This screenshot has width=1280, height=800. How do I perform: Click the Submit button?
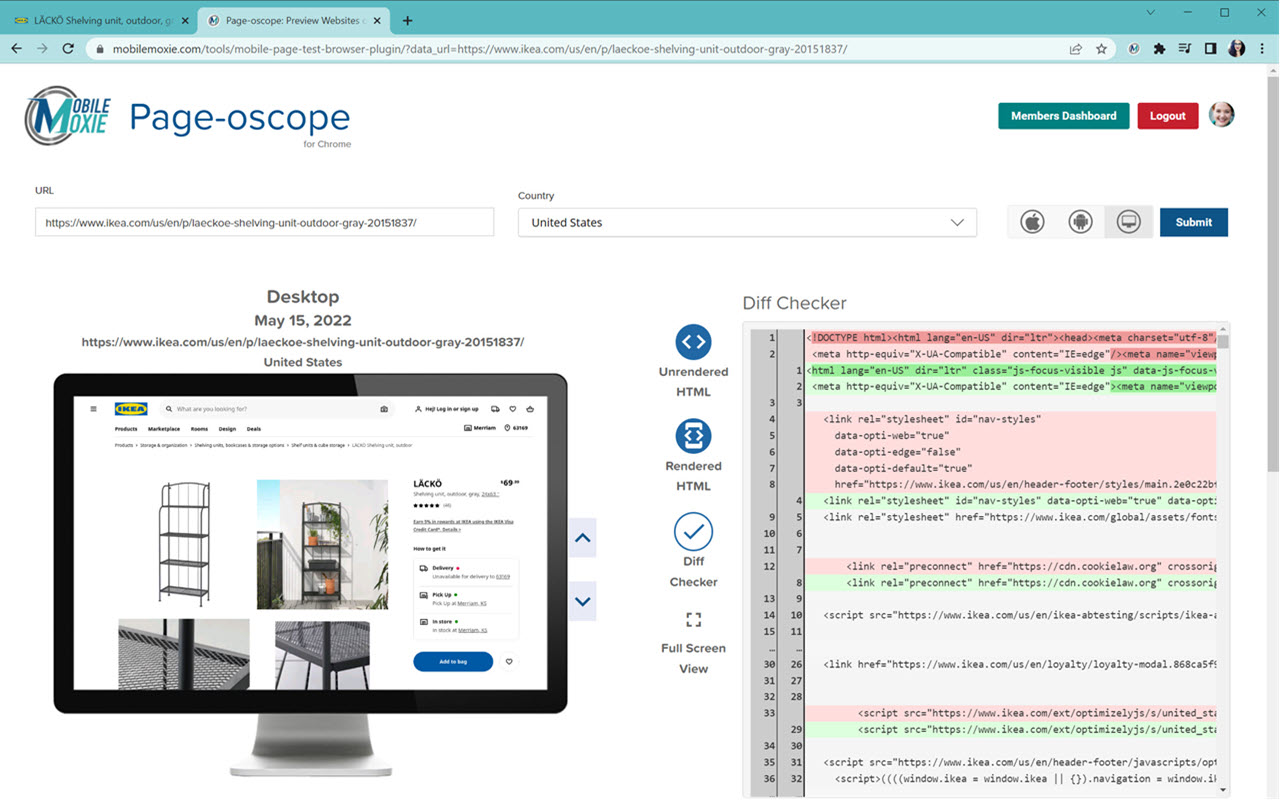click(x=1193, y=221)
